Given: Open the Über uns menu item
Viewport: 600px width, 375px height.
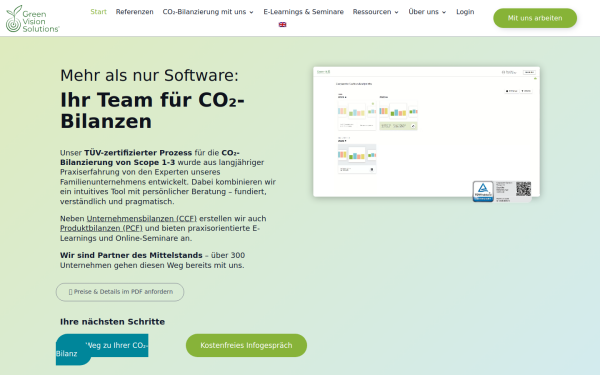Looking at the screenshot, I should [x=424, y=12].
